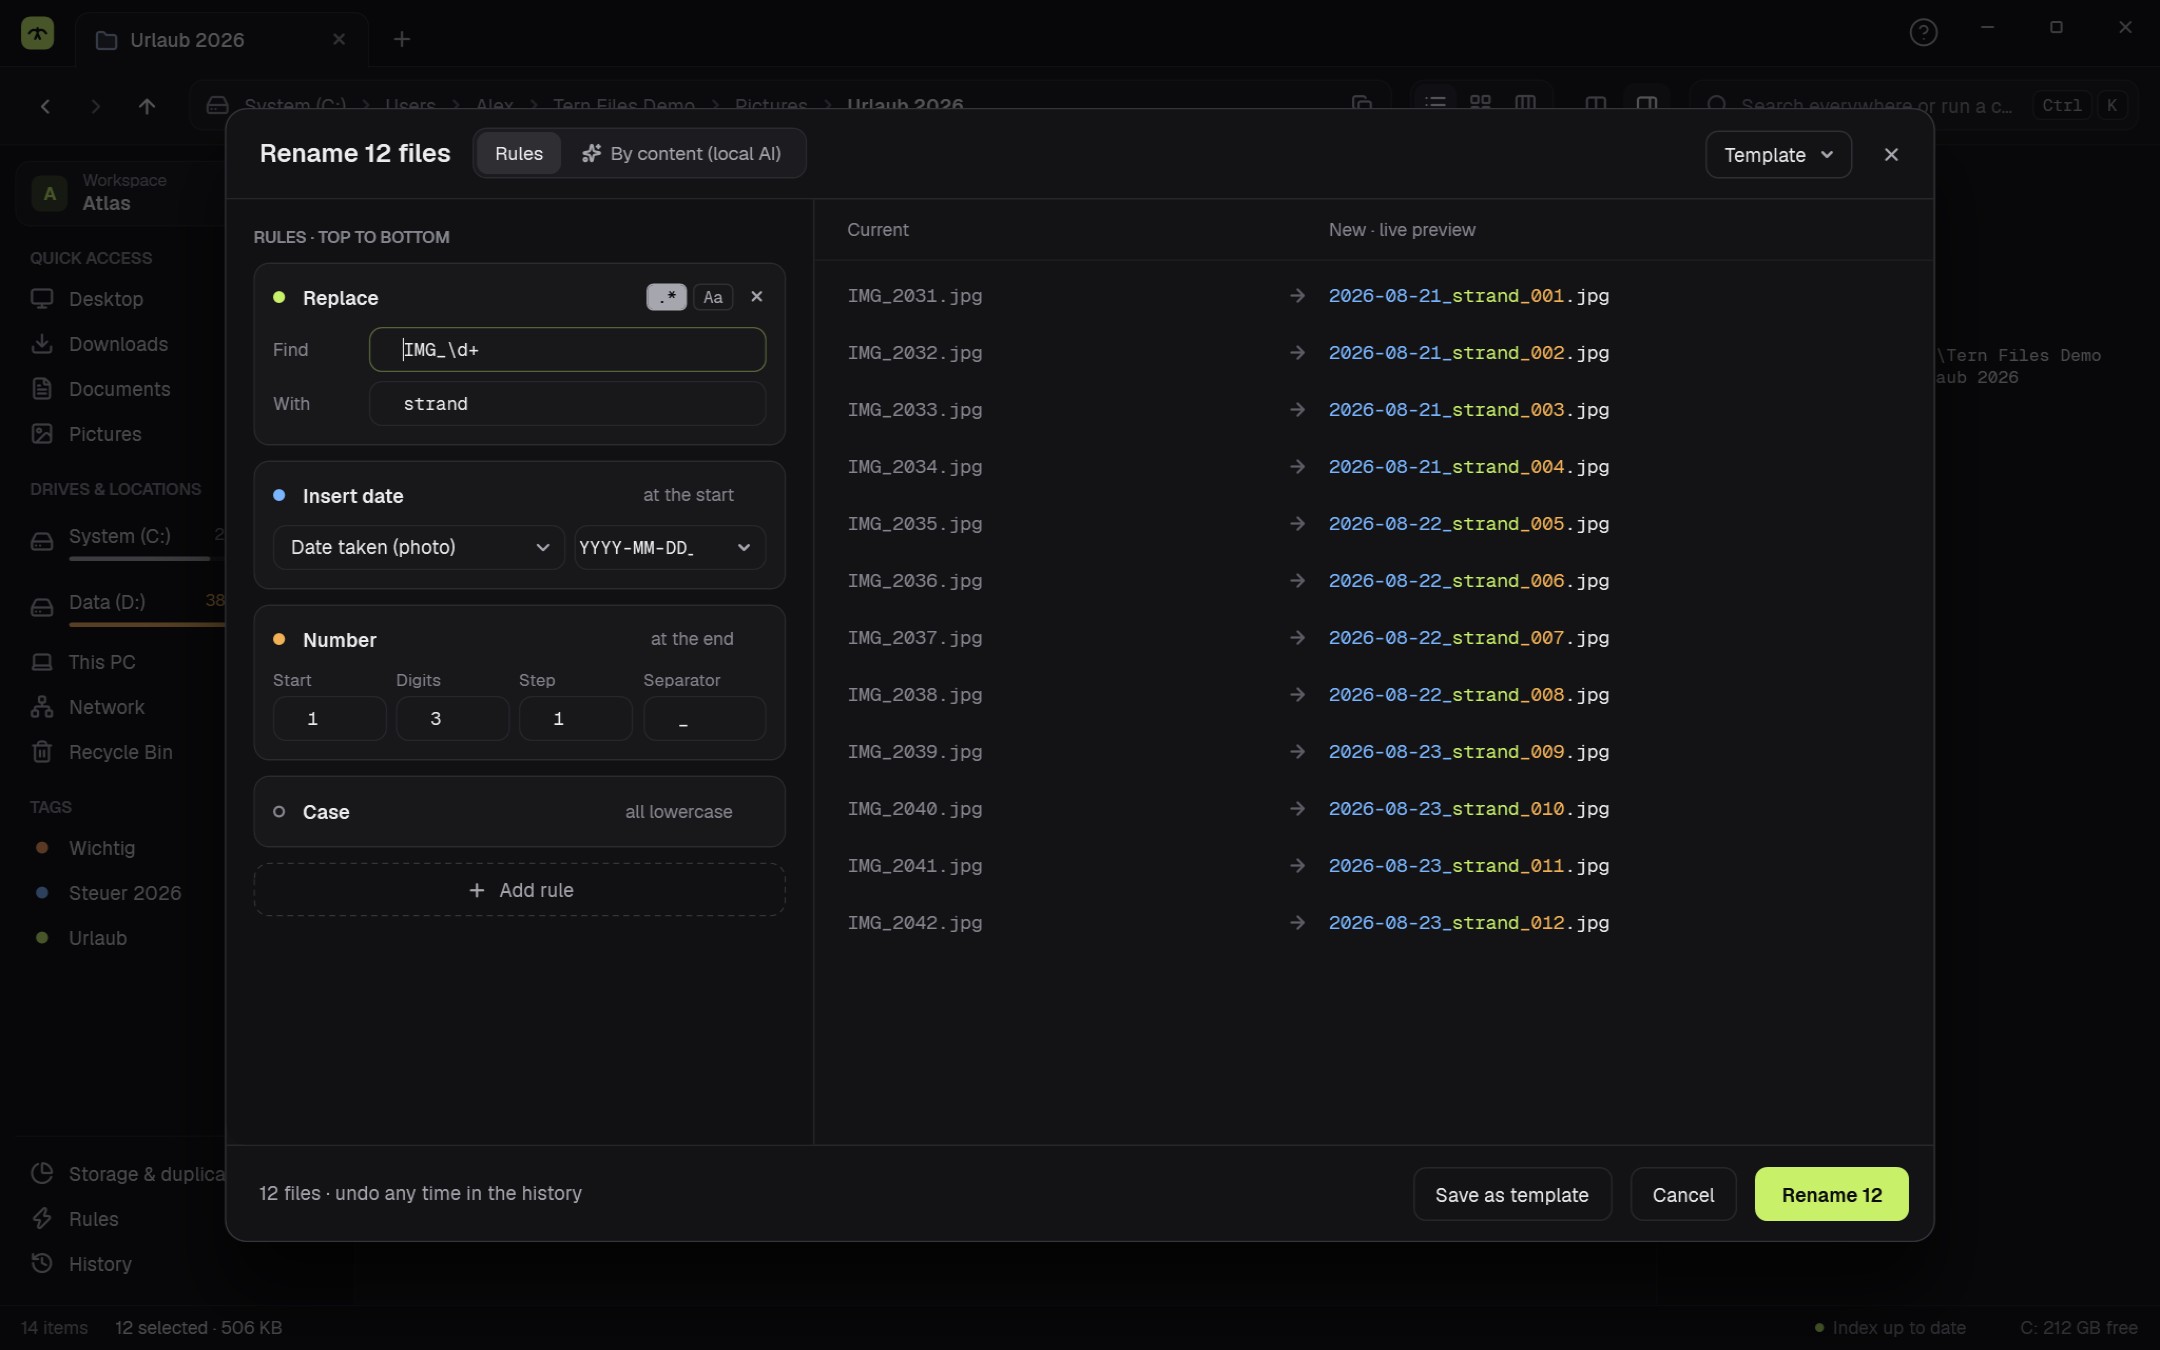
Task: Click the Find input field
Action: [567, 349]
